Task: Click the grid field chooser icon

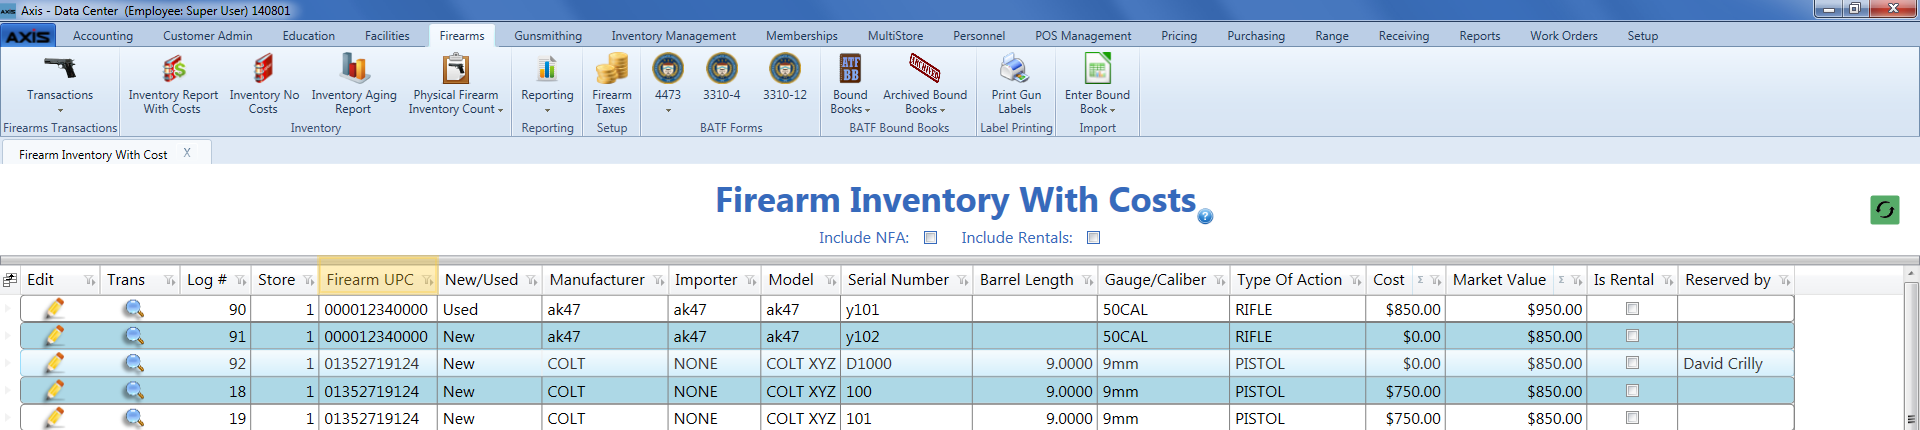Action: click(x=10, y=280)
